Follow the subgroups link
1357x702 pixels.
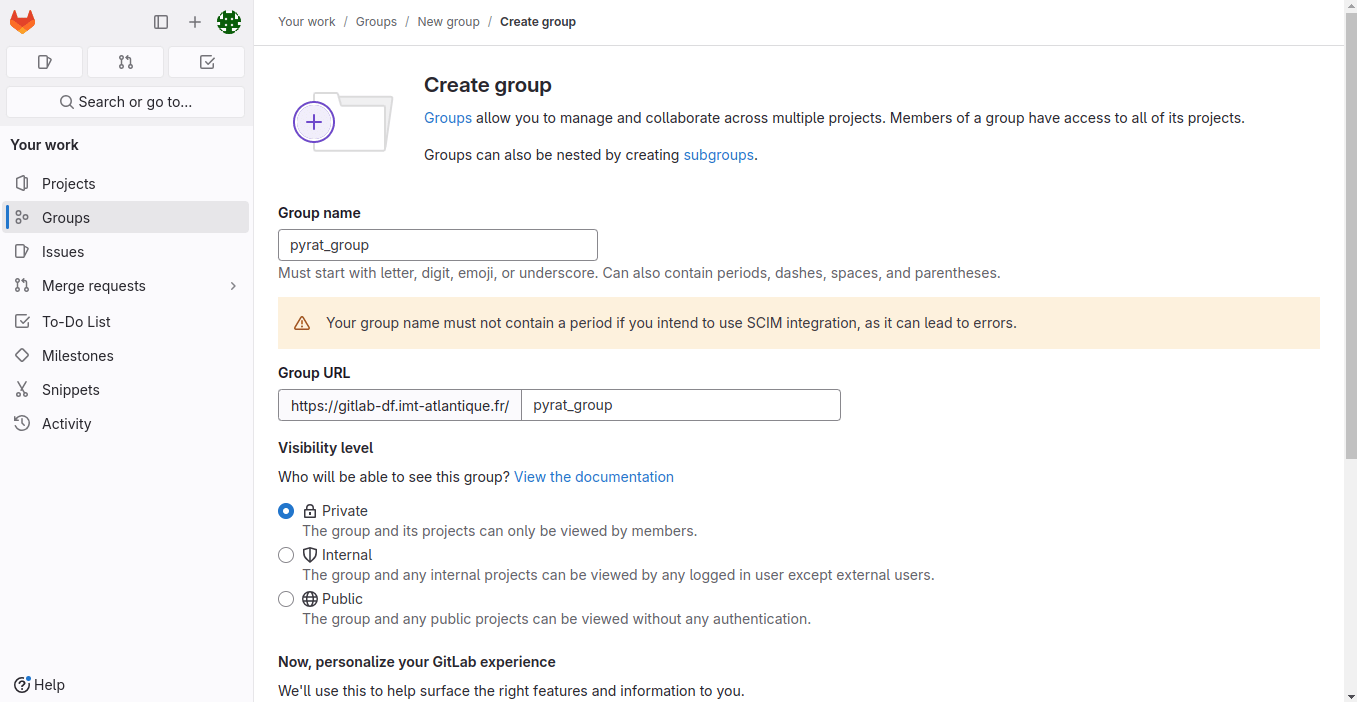tap(718, 155)
